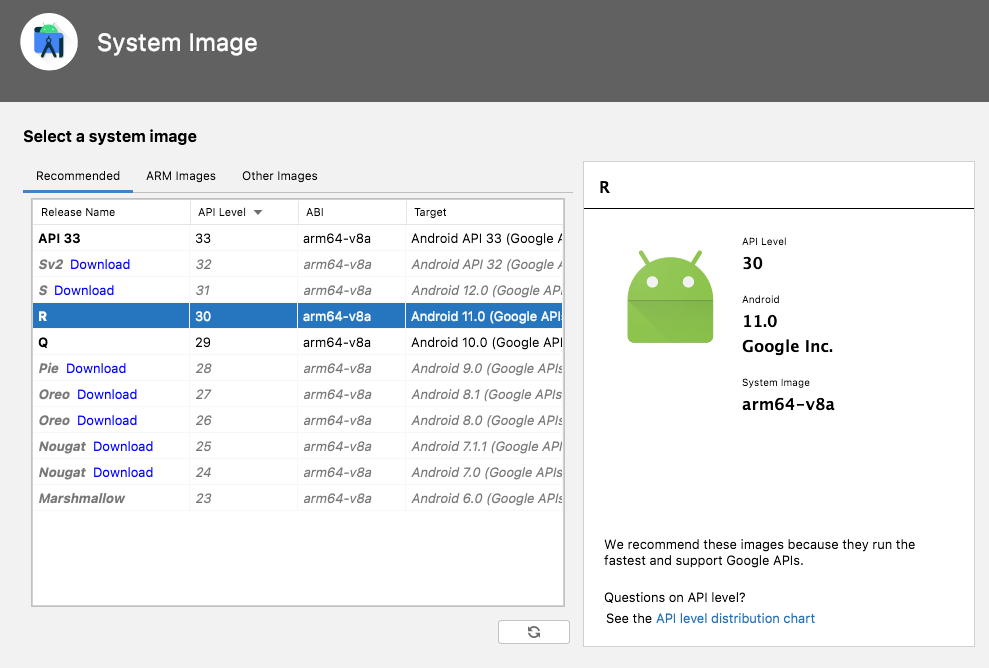The width and height of the screenshot is (989, 668).
Task: Sort by Target column header
Action: (x=484, y=212)
